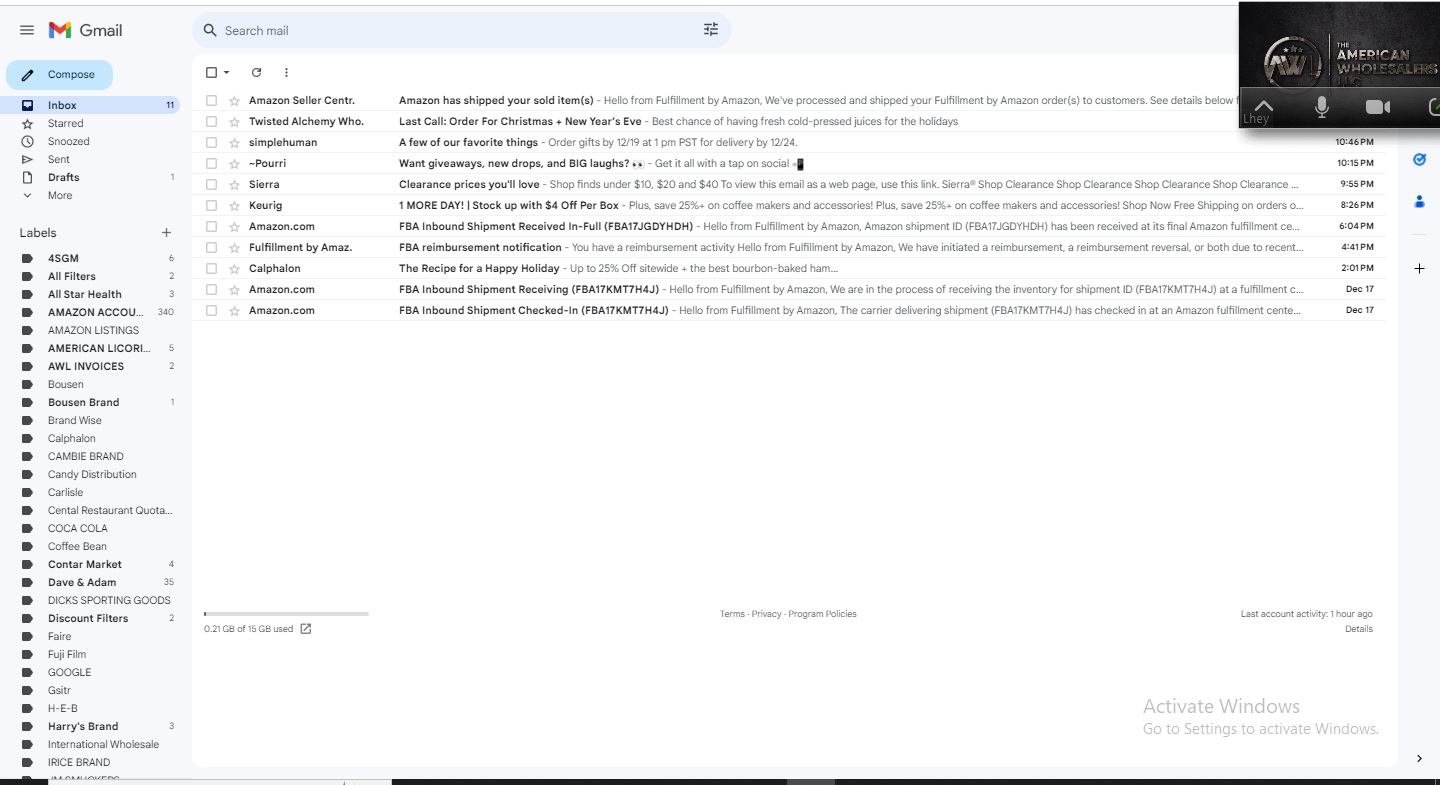This screenshot has width=1440, height=785.
Task: Open the AWL INVOICES label
Action: coord(86,366)
